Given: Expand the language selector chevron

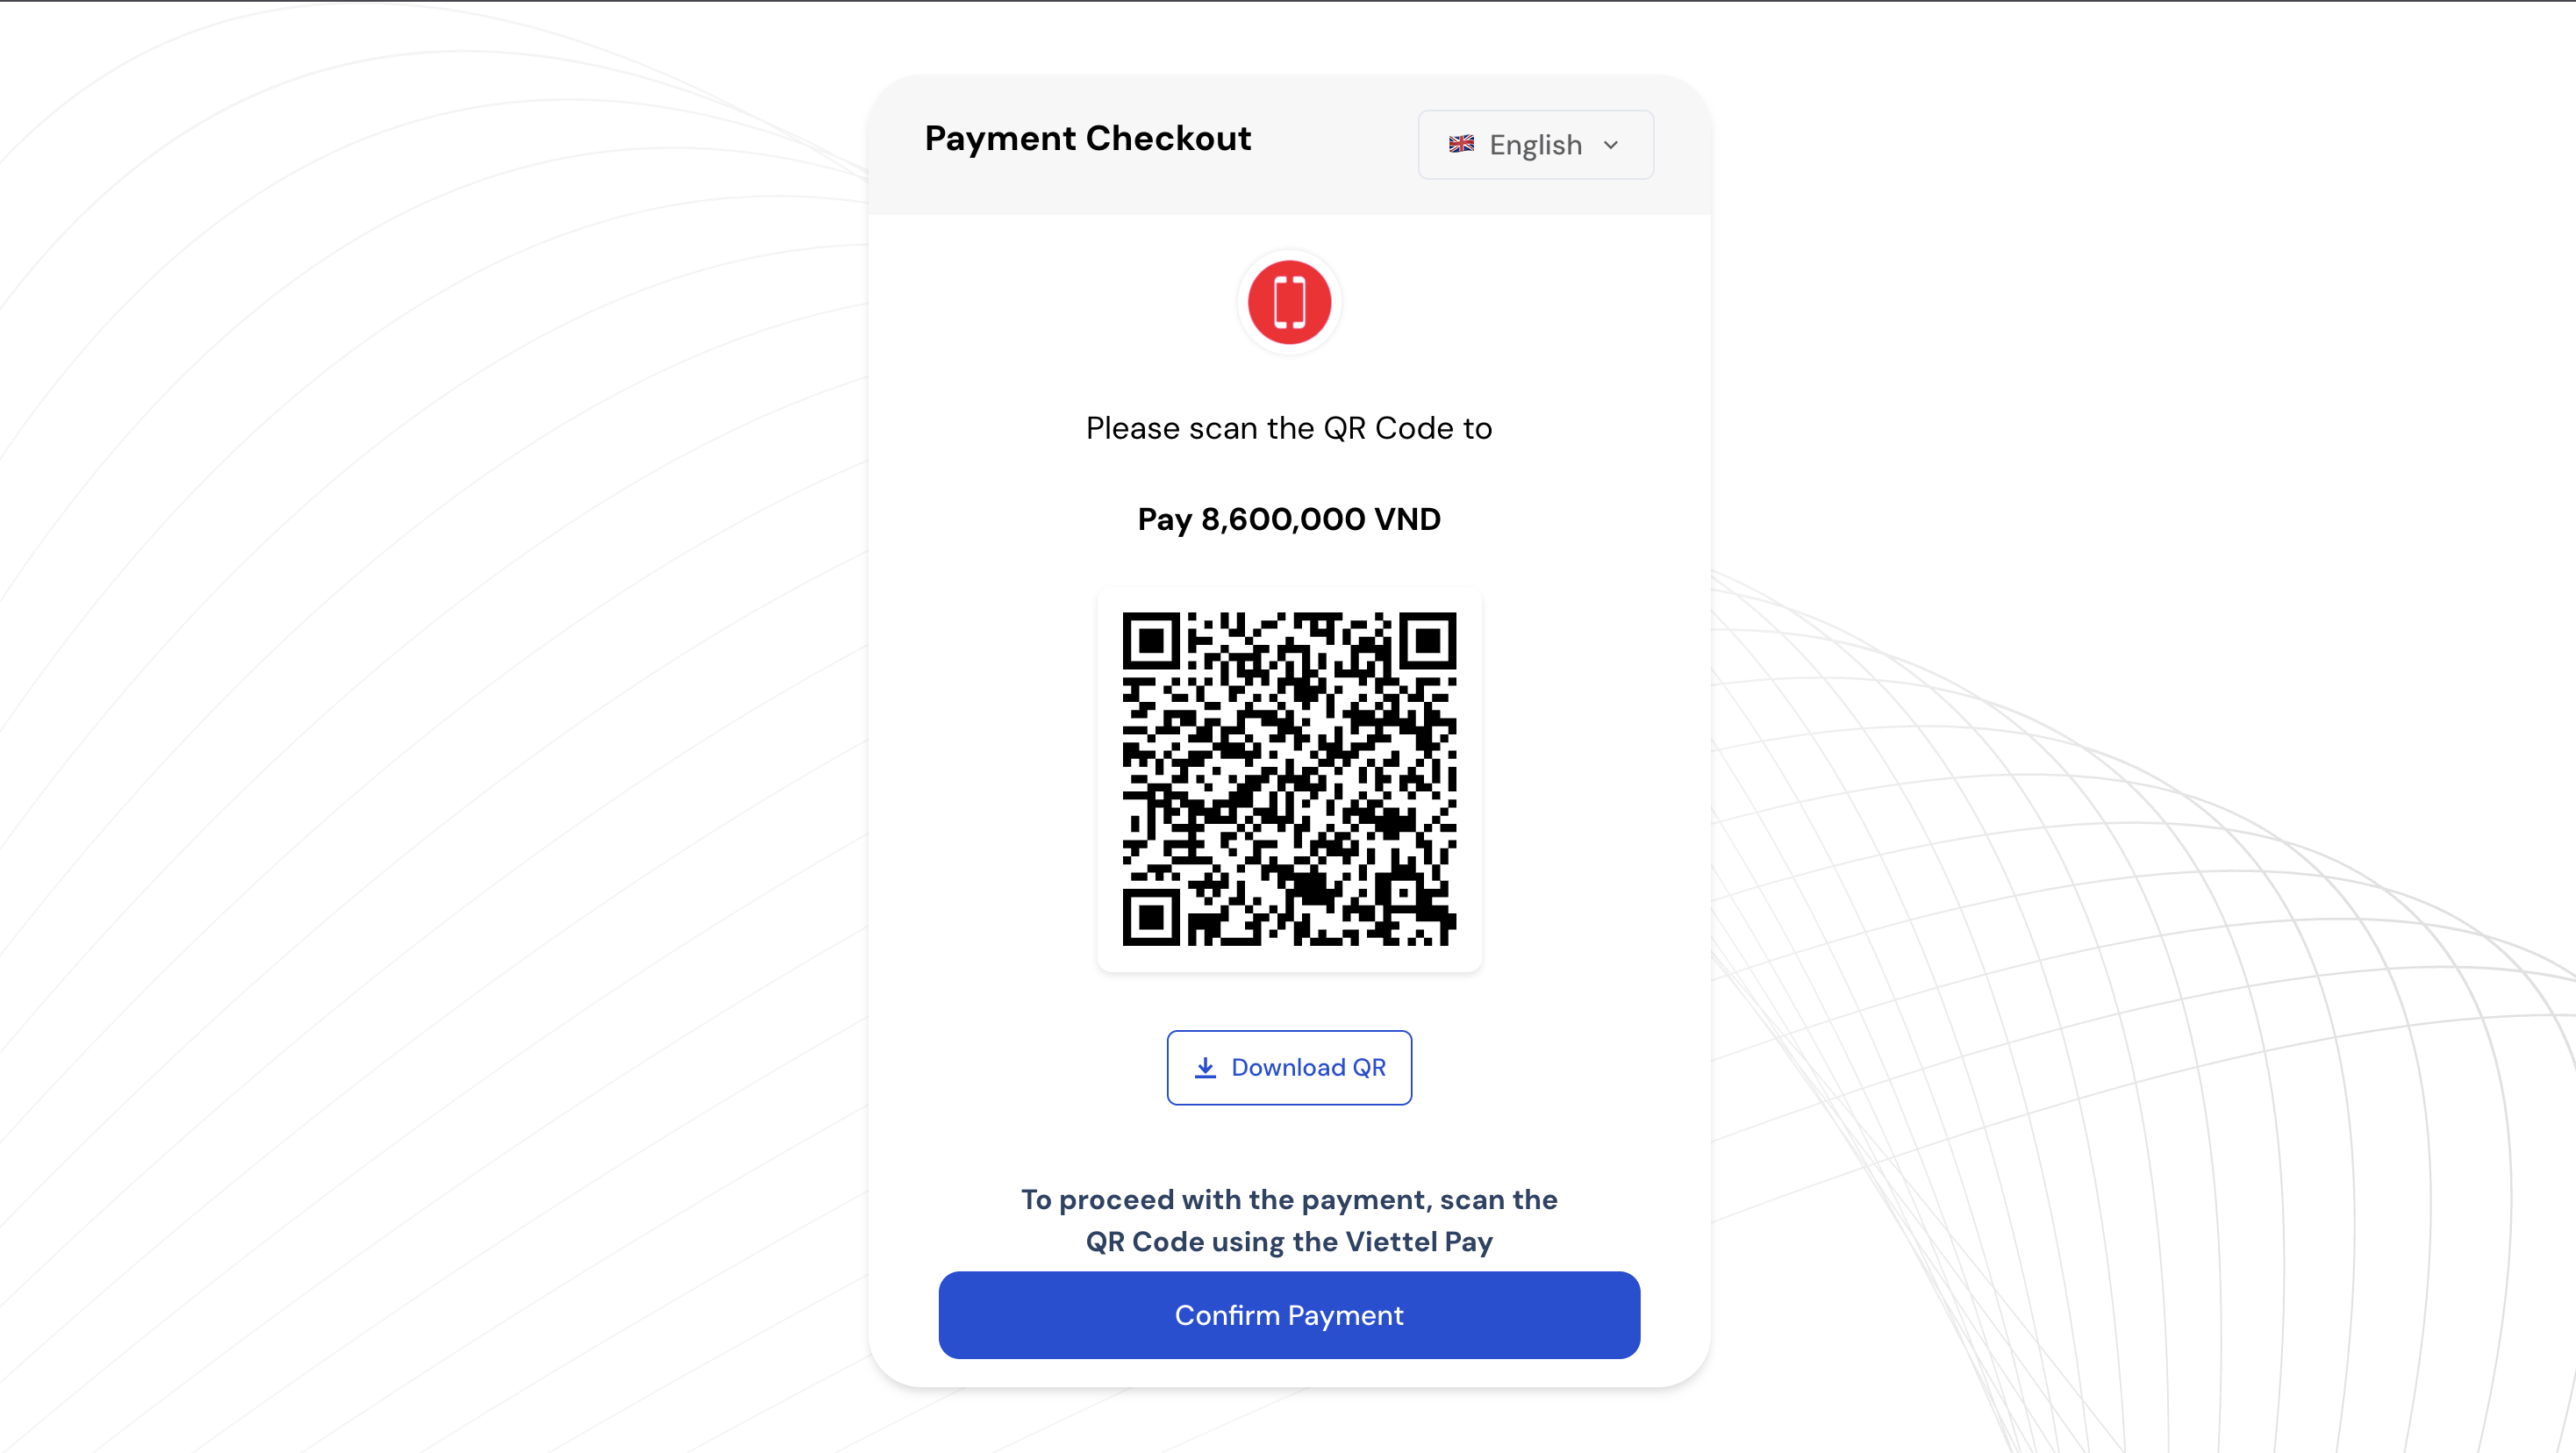Looking at the screenshot, I should coord(1610,145).
